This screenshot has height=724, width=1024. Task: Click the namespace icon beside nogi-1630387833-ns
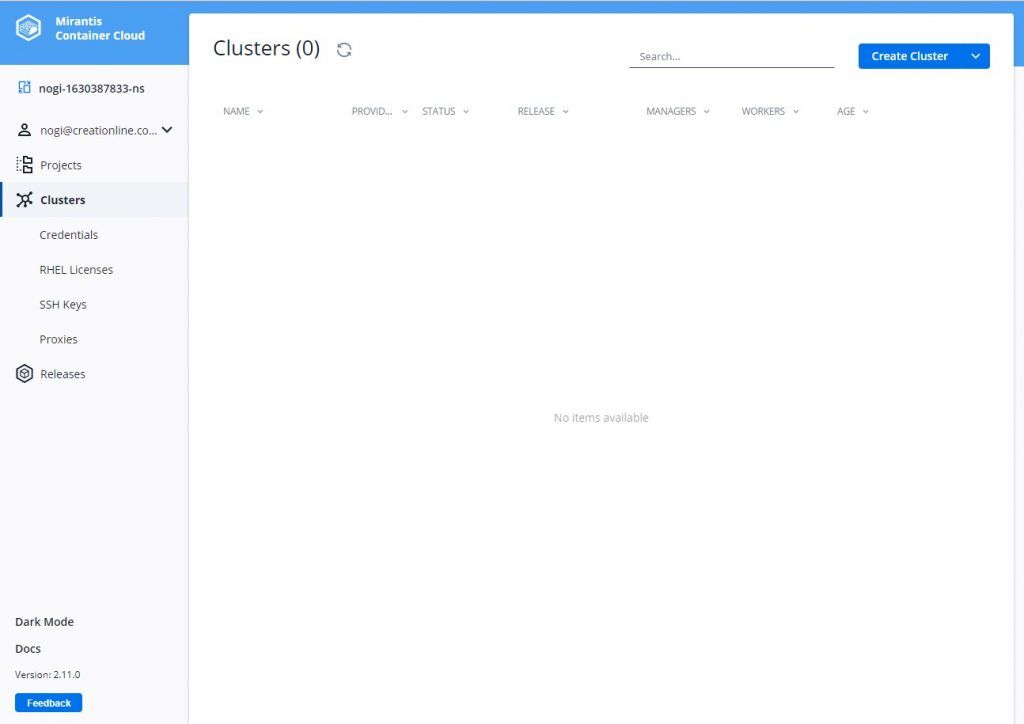pyautogui.click(x=24, y=87)
